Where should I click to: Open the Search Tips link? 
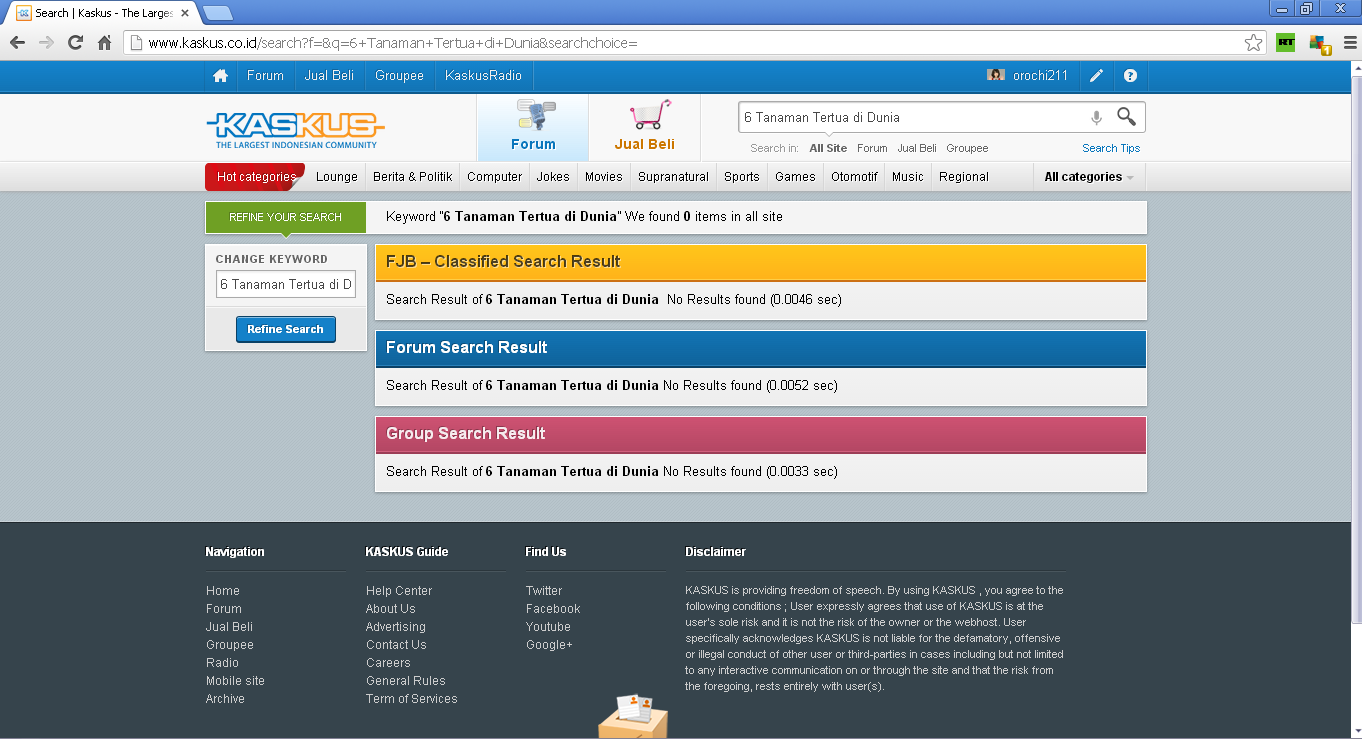(x=1111, y=148)
